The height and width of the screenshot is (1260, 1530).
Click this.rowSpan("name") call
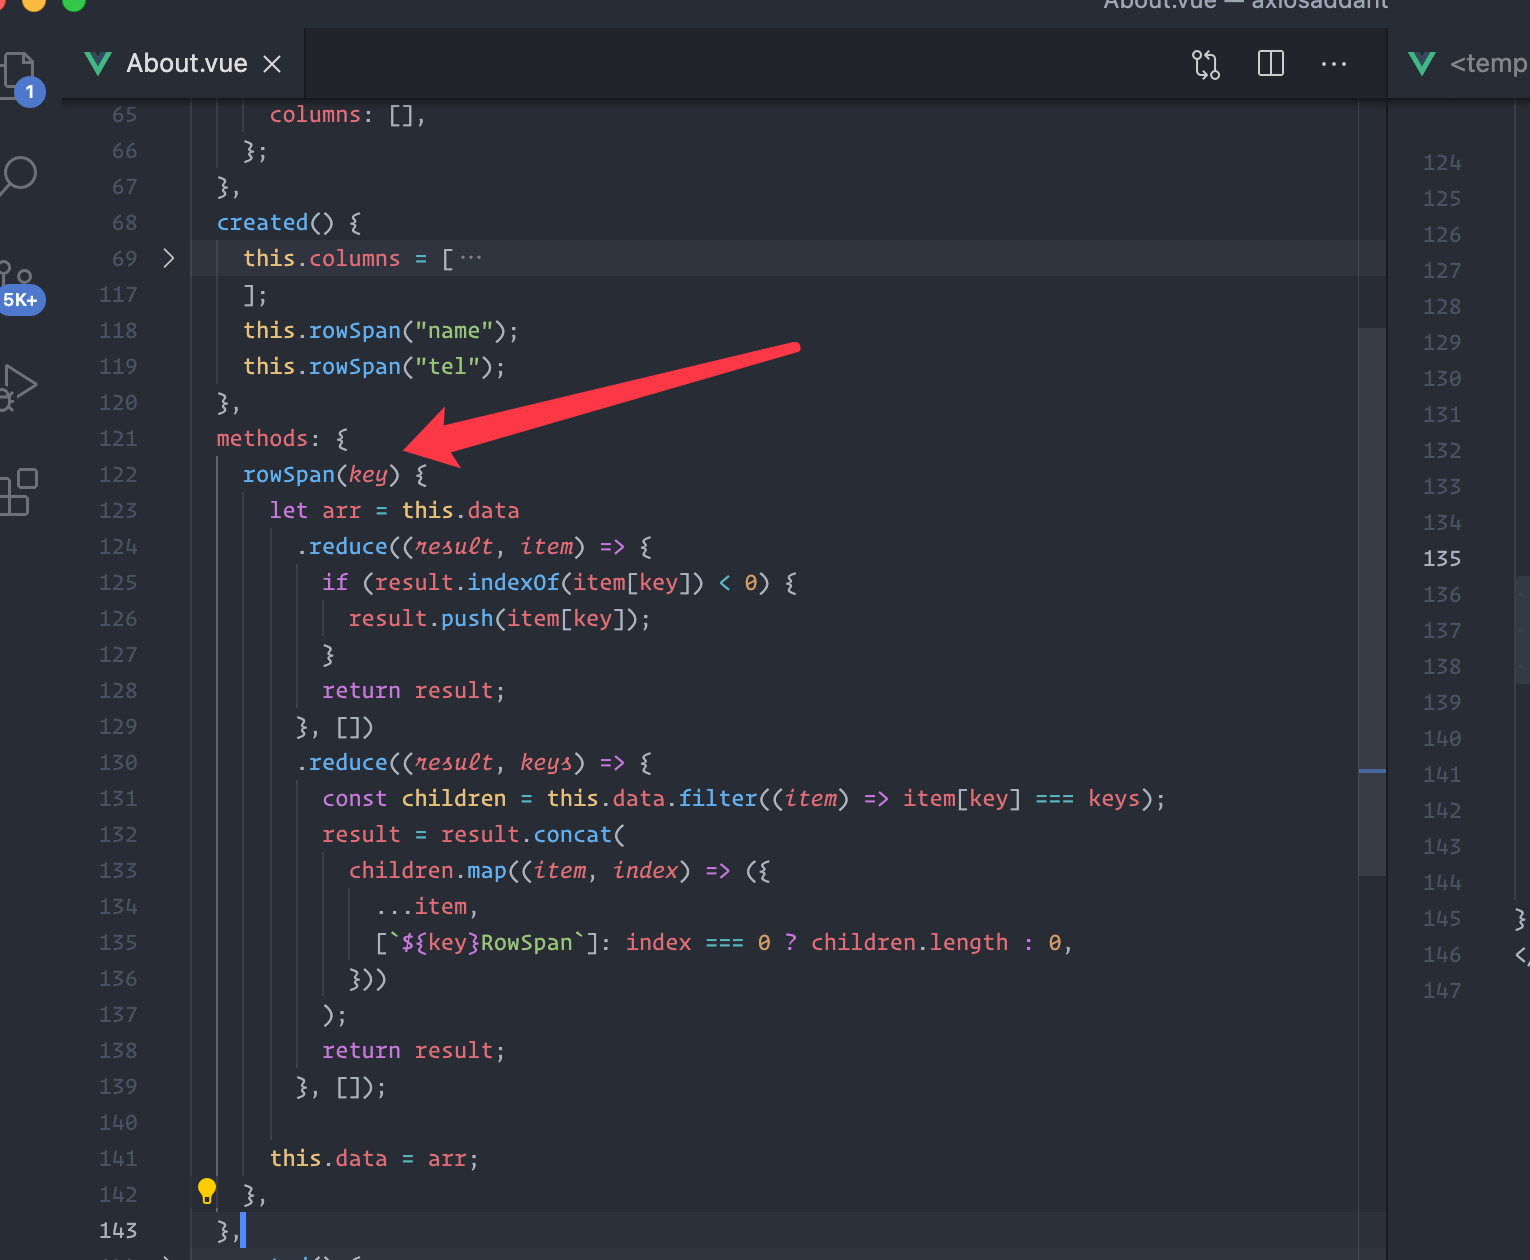[381, 331]
